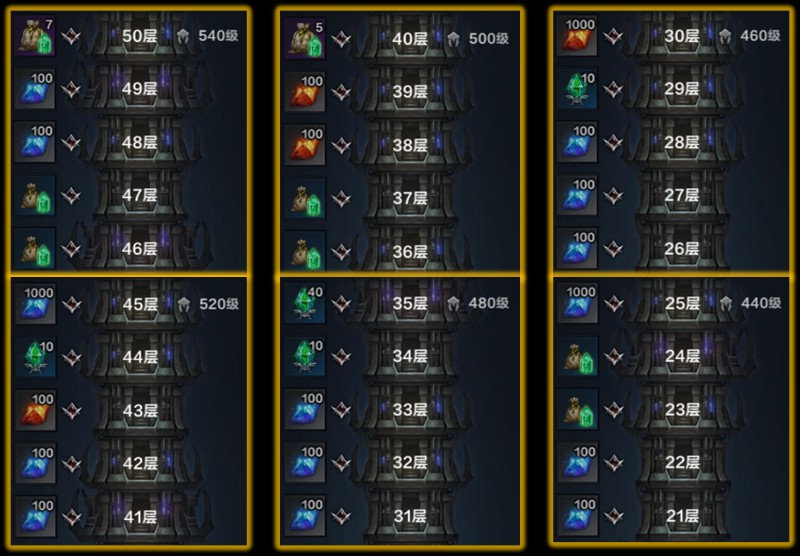
Task: Click the star emblem next to floor 33
Action: (341, 410)
